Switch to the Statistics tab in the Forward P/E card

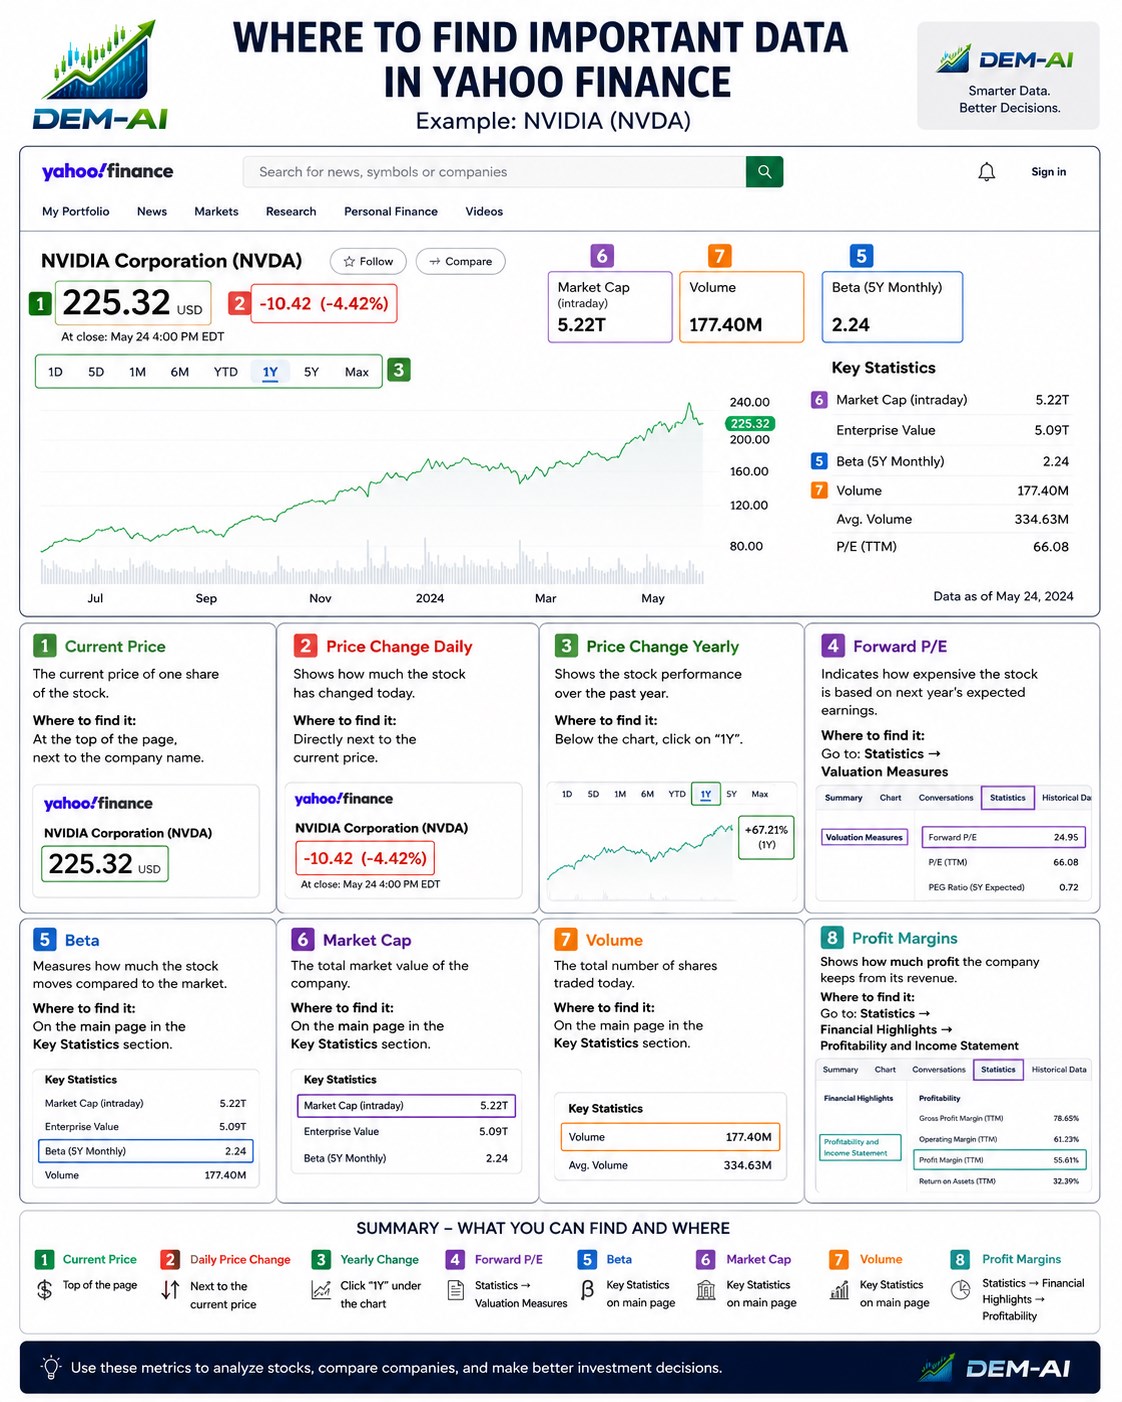(1008, 798)
